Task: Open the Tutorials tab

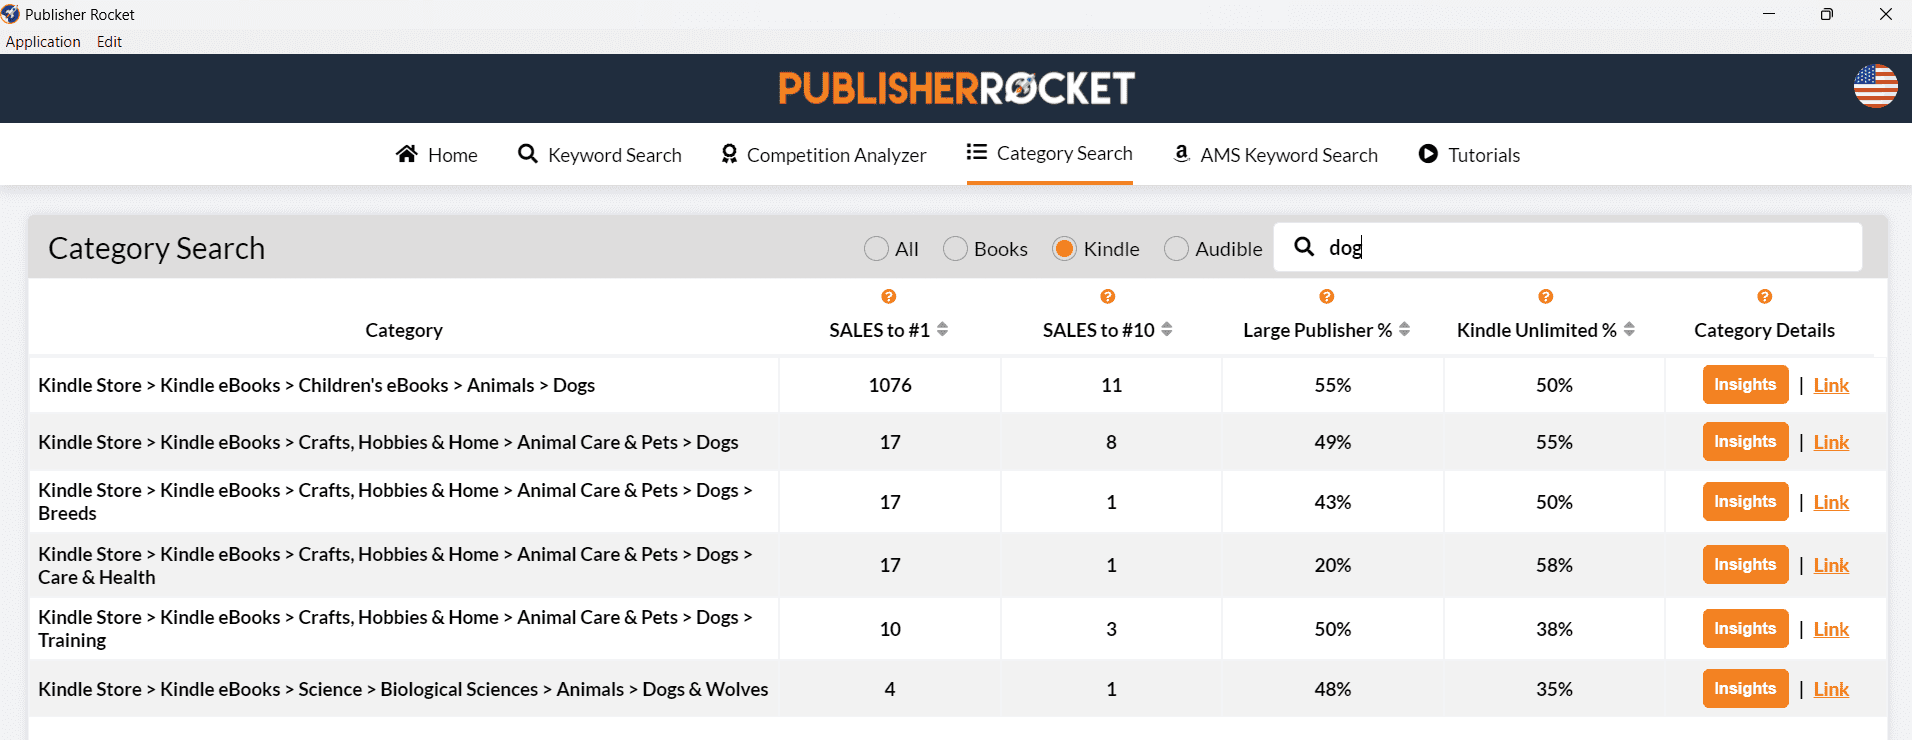Action: [x=1469, y=154]
